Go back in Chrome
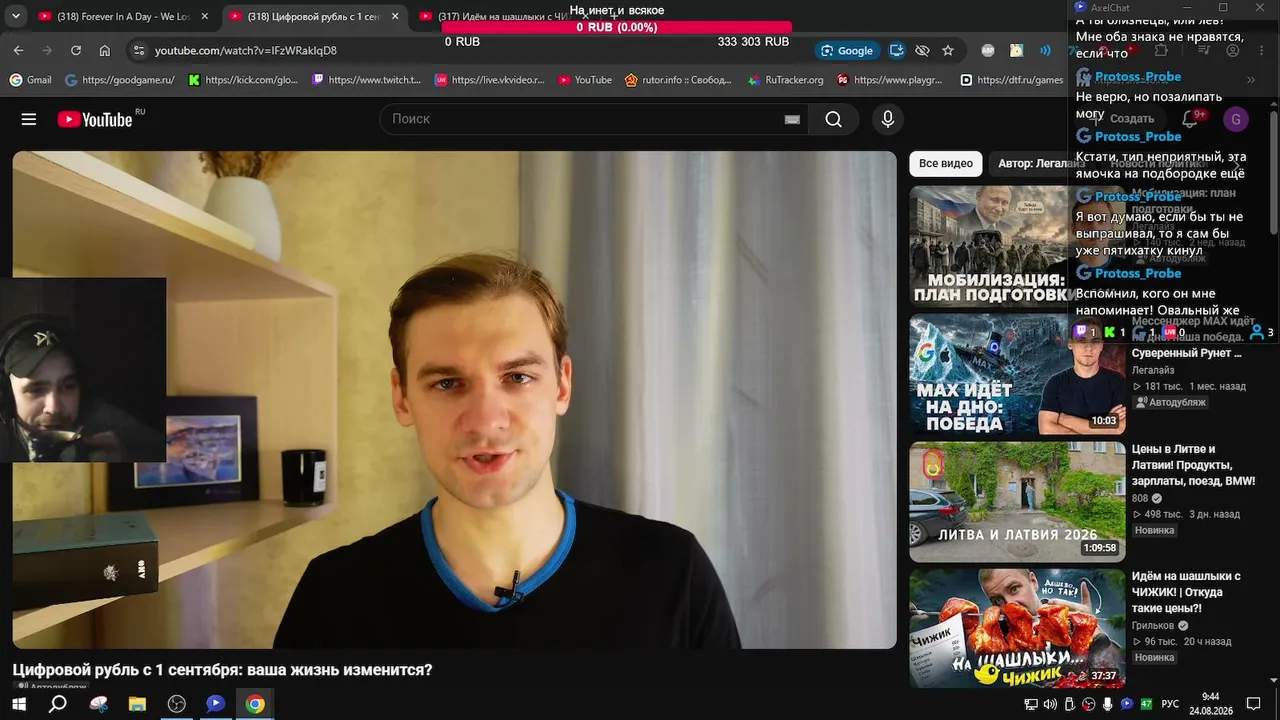The height and width of the screenshot is (720, 1280). (x=18, y=50)
